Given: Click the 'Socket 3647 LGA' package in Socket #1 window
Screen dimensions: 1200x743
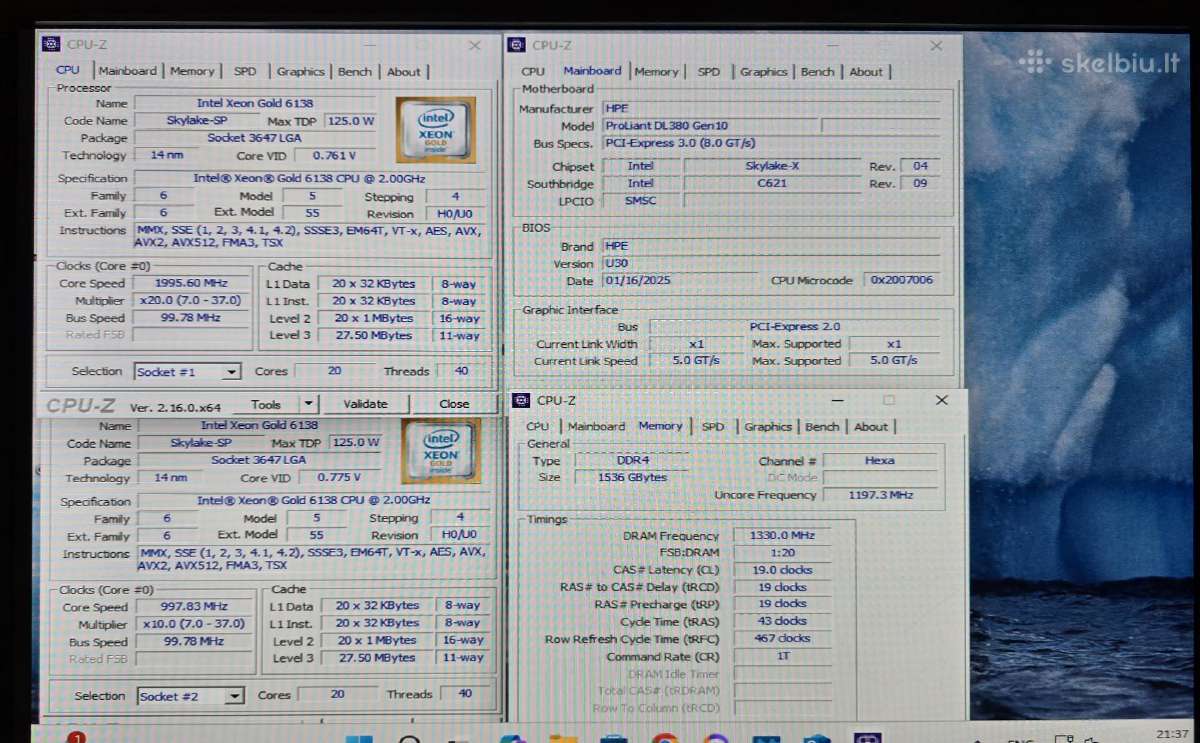Looking at the screenshot, I should [255, 138].
